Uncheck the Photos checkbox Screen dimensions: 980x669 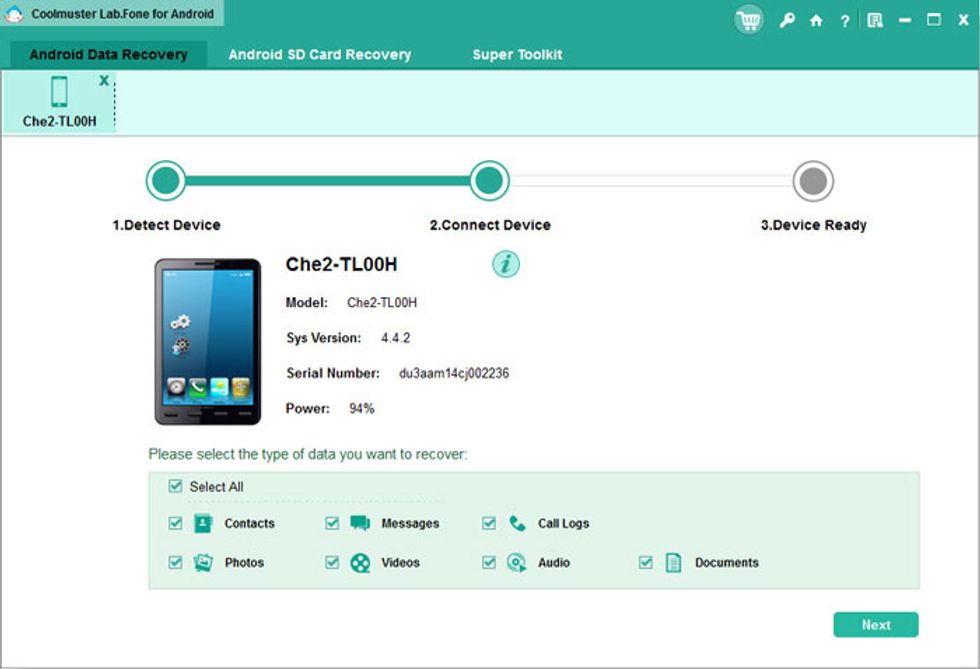[x=176, y=562]
